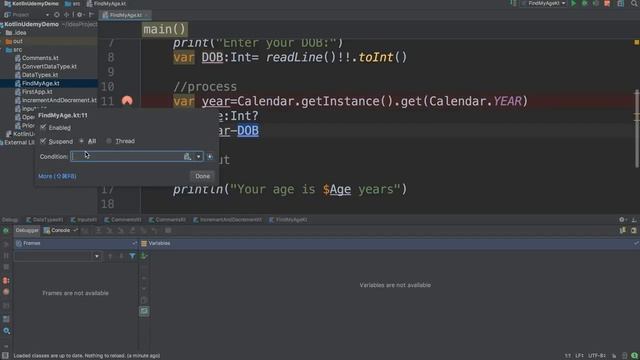Click the editor vertical scrollbar

[x=637, y=128]
